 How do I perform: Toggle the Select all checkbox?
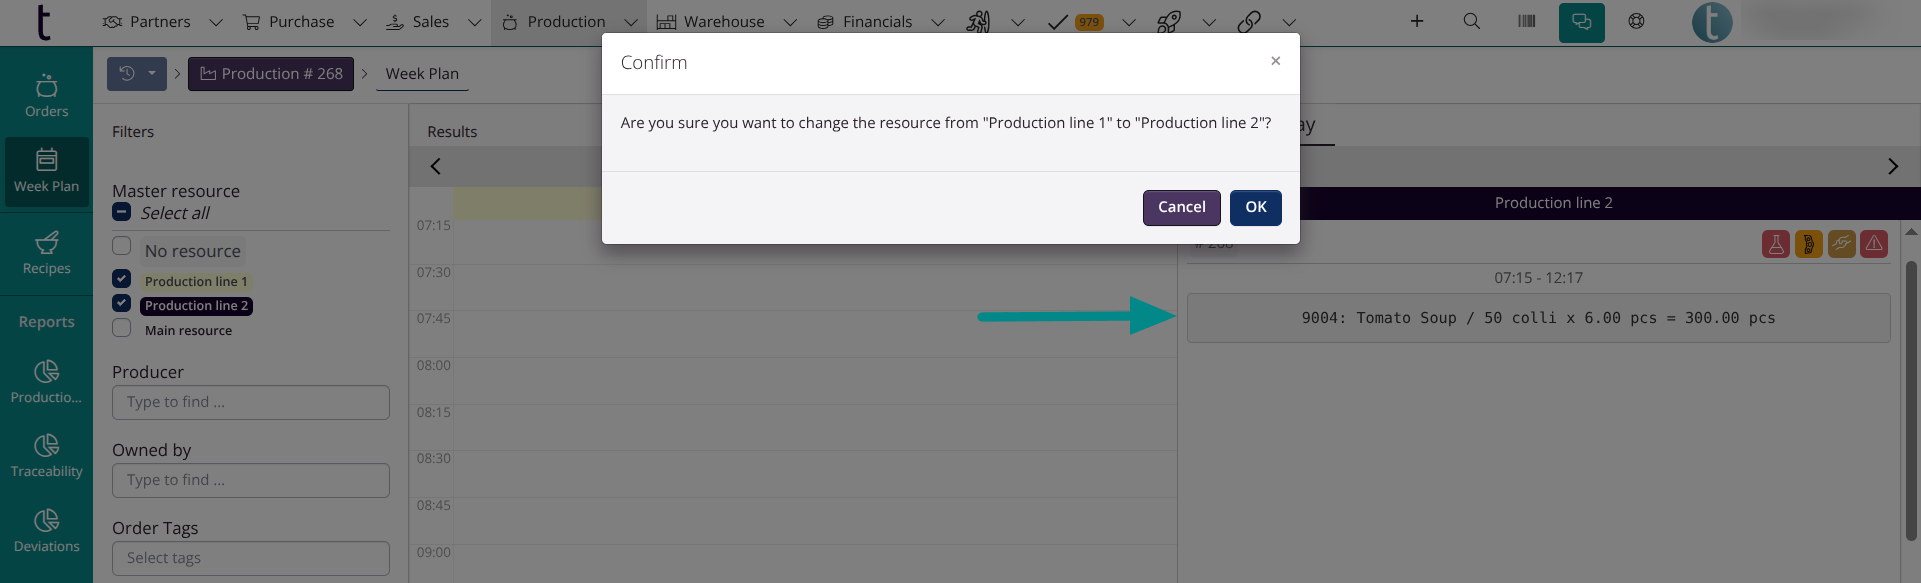[121, 212]
